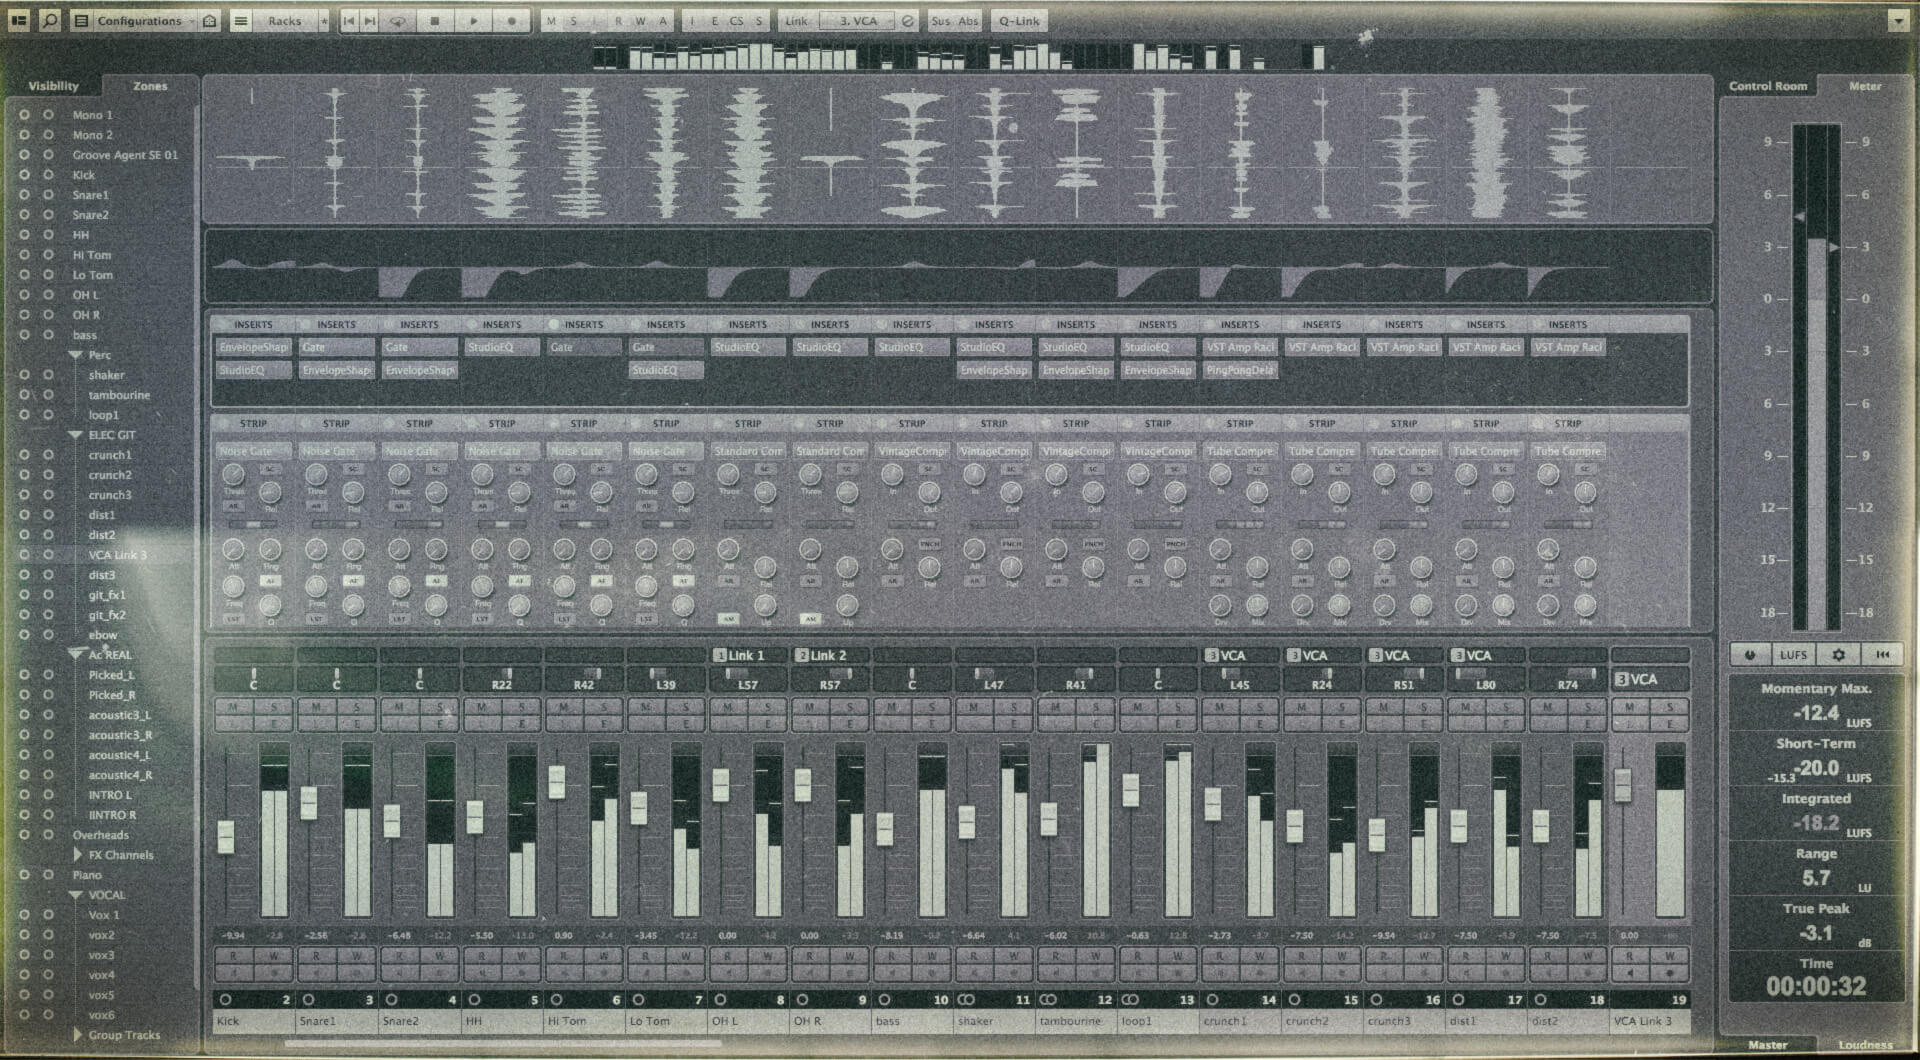Screen dimensions: 1920x1060
Task: Click the Hi Tom channel volume fader
Action: 557,781
